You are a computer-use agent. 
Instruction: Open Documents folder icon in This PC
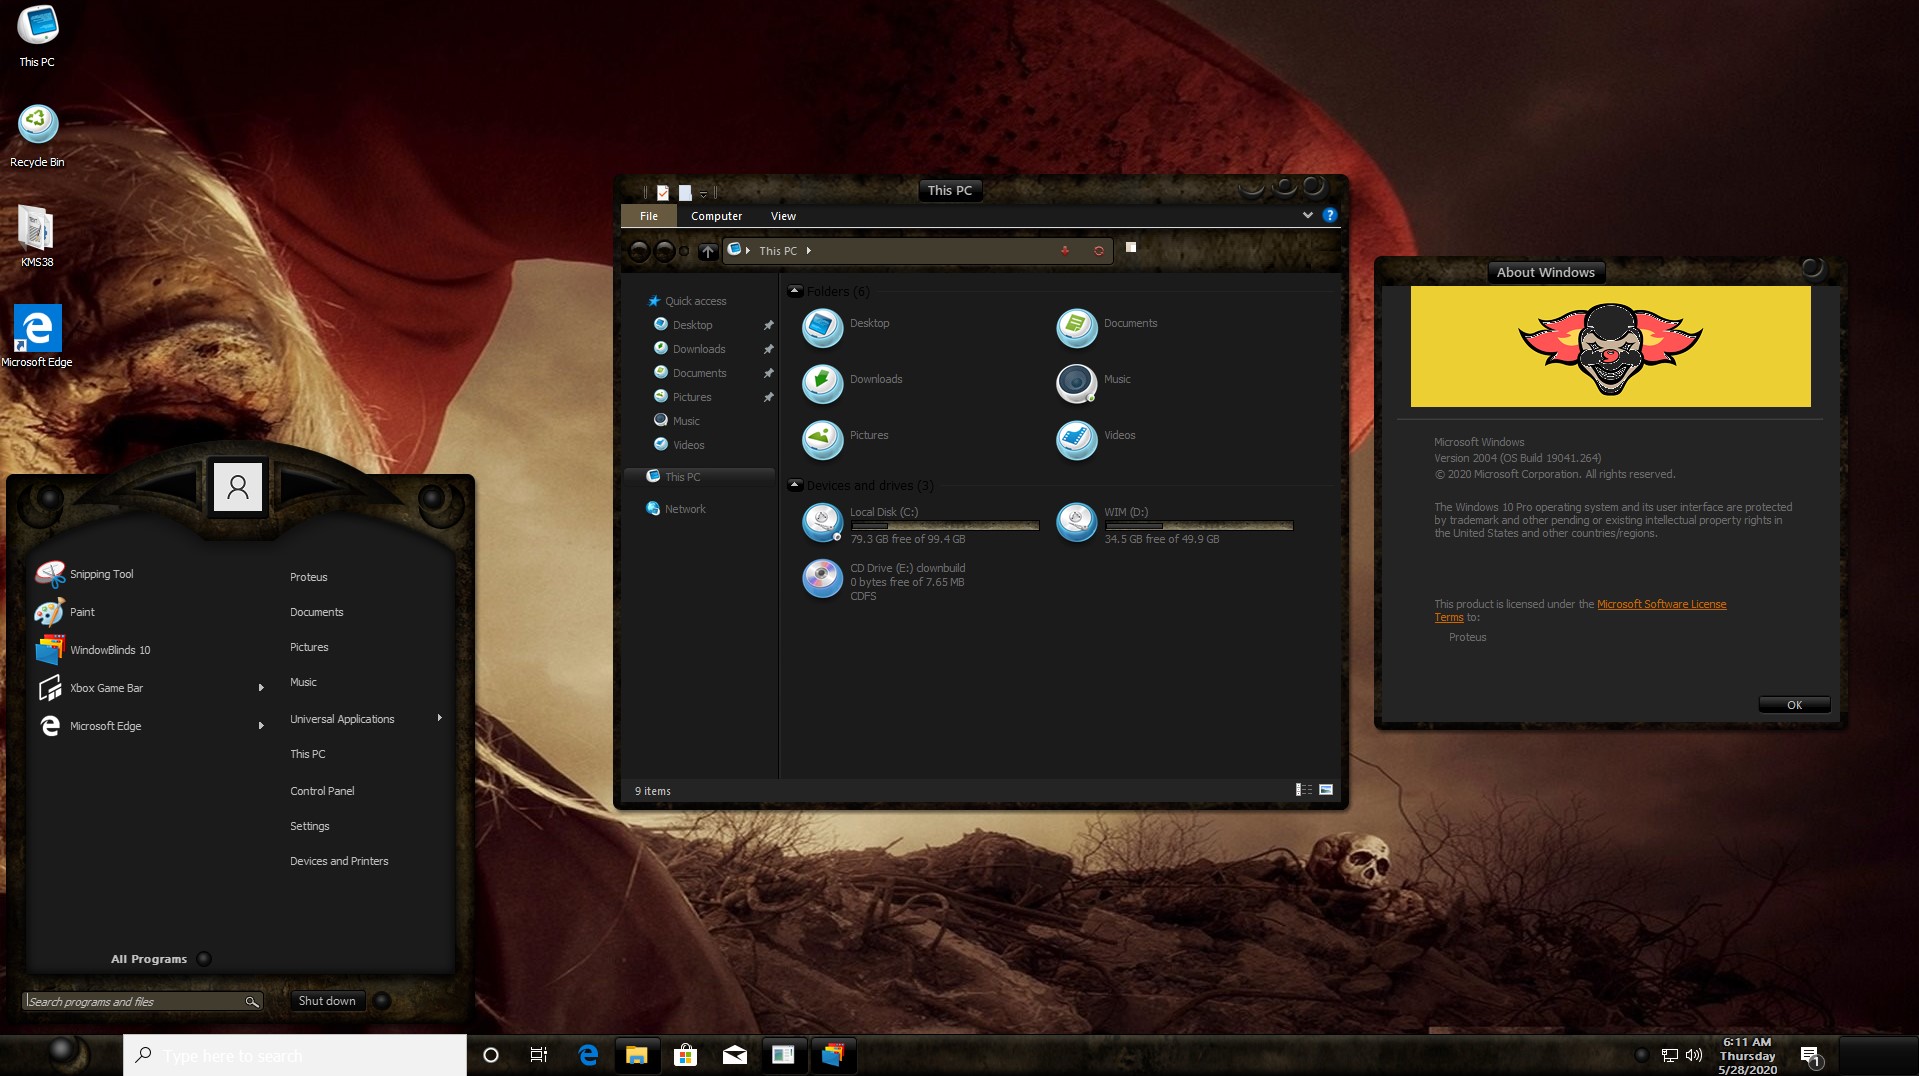[x=1077, y=328]
